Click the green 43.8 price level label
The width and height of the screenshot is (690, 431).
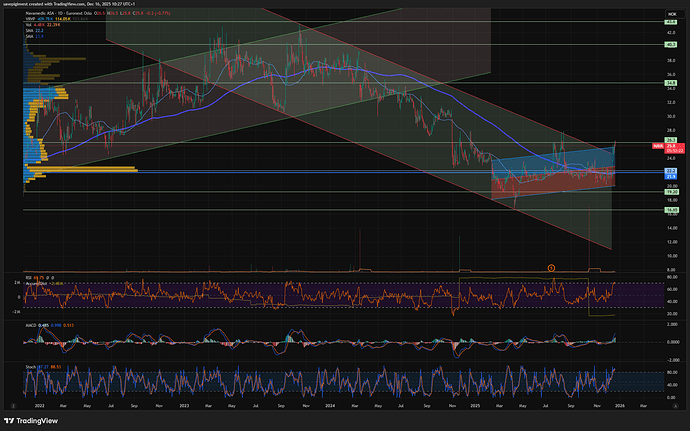click(672, 22)
